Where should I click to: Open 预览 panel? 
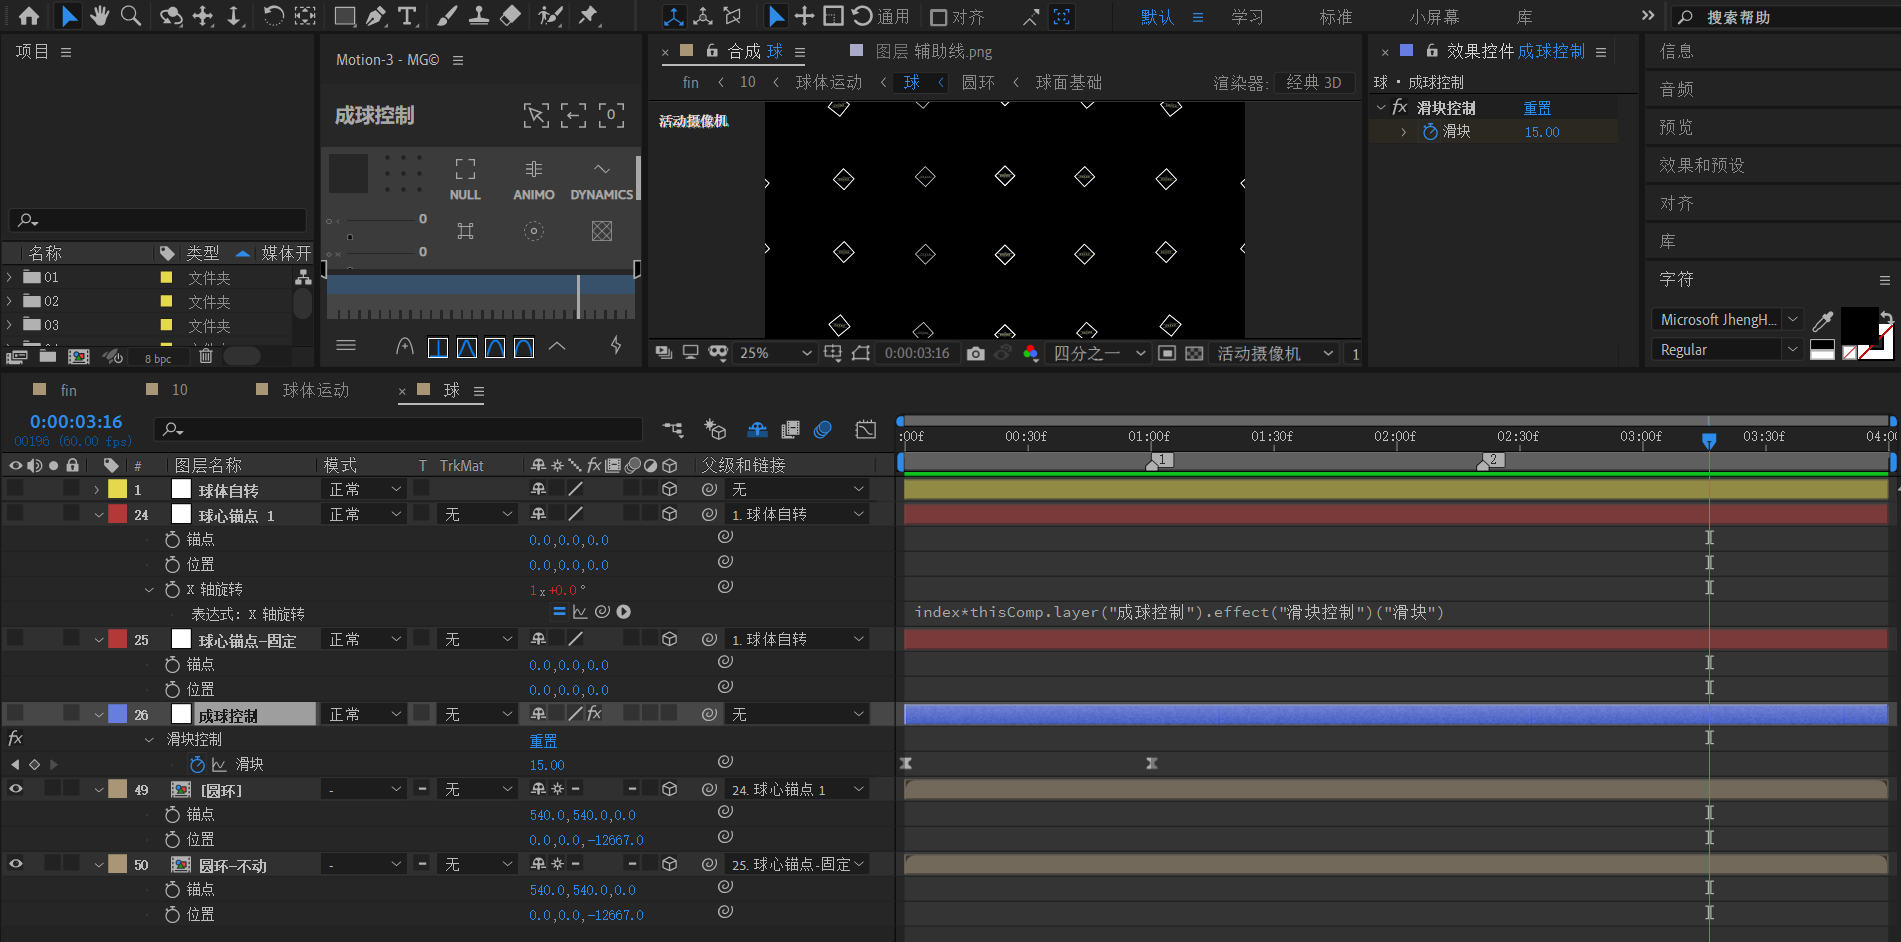(x=1677, y=127)
